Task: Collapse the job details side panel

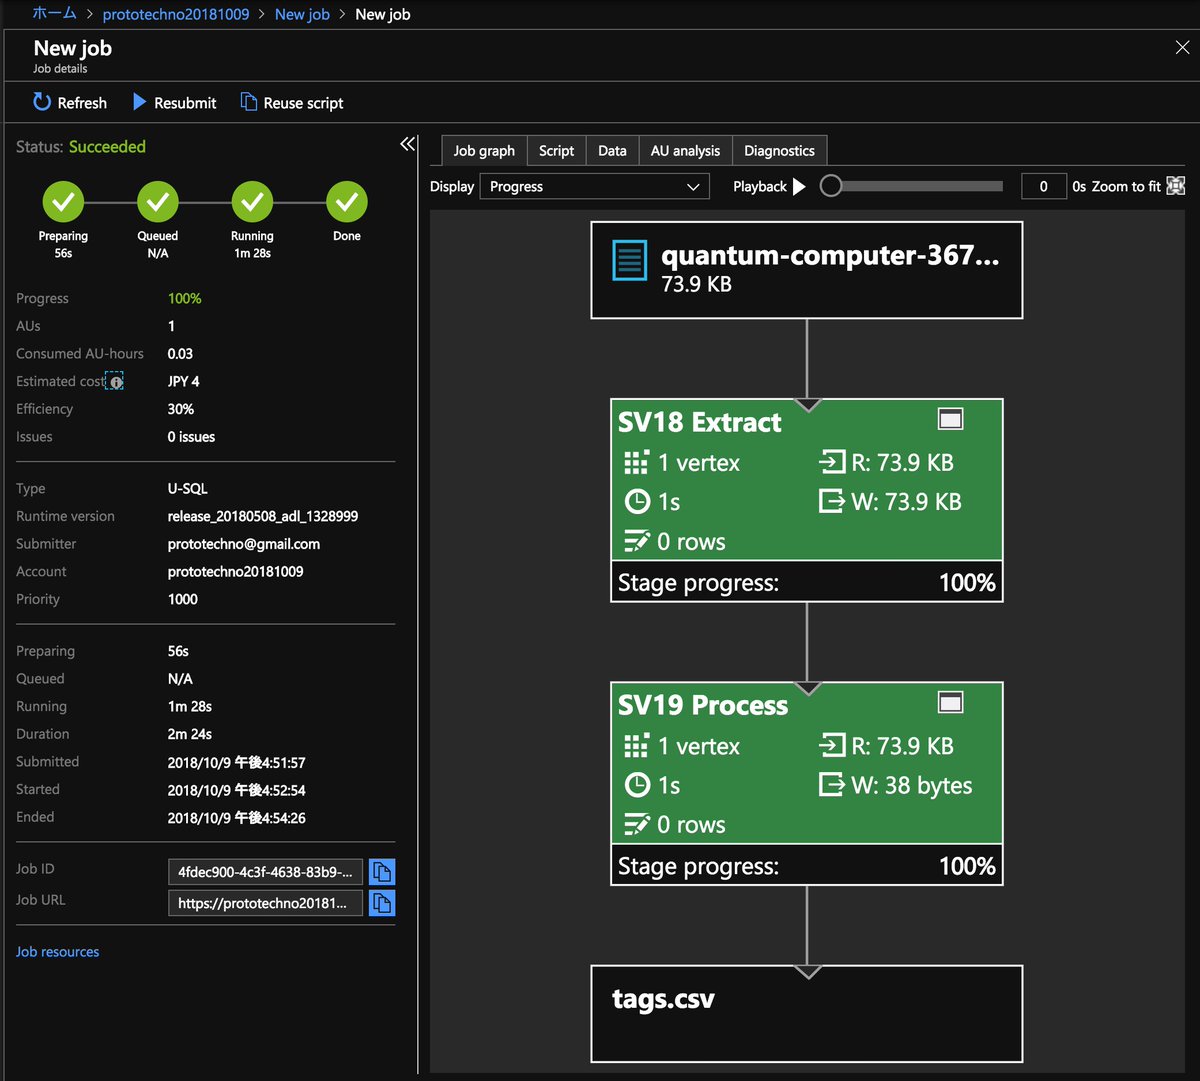Action: (407, 144)
